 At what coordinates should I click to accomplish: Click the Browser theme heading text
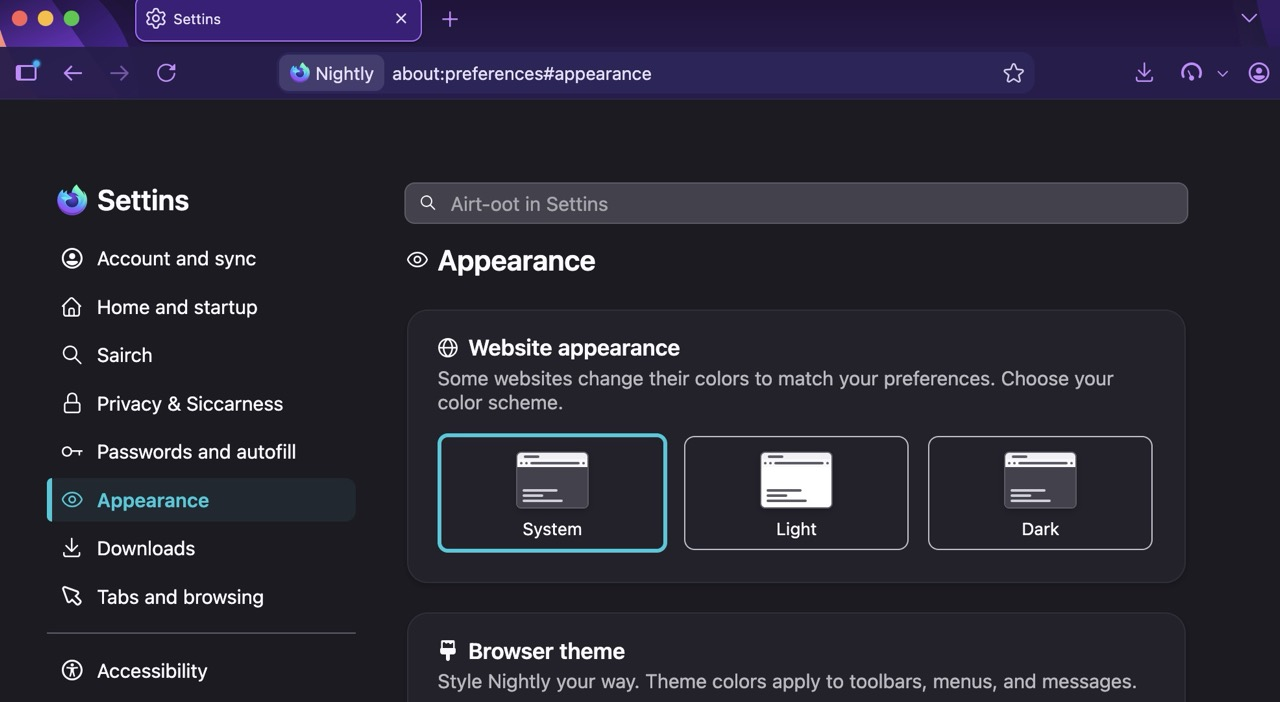point(546,651)
